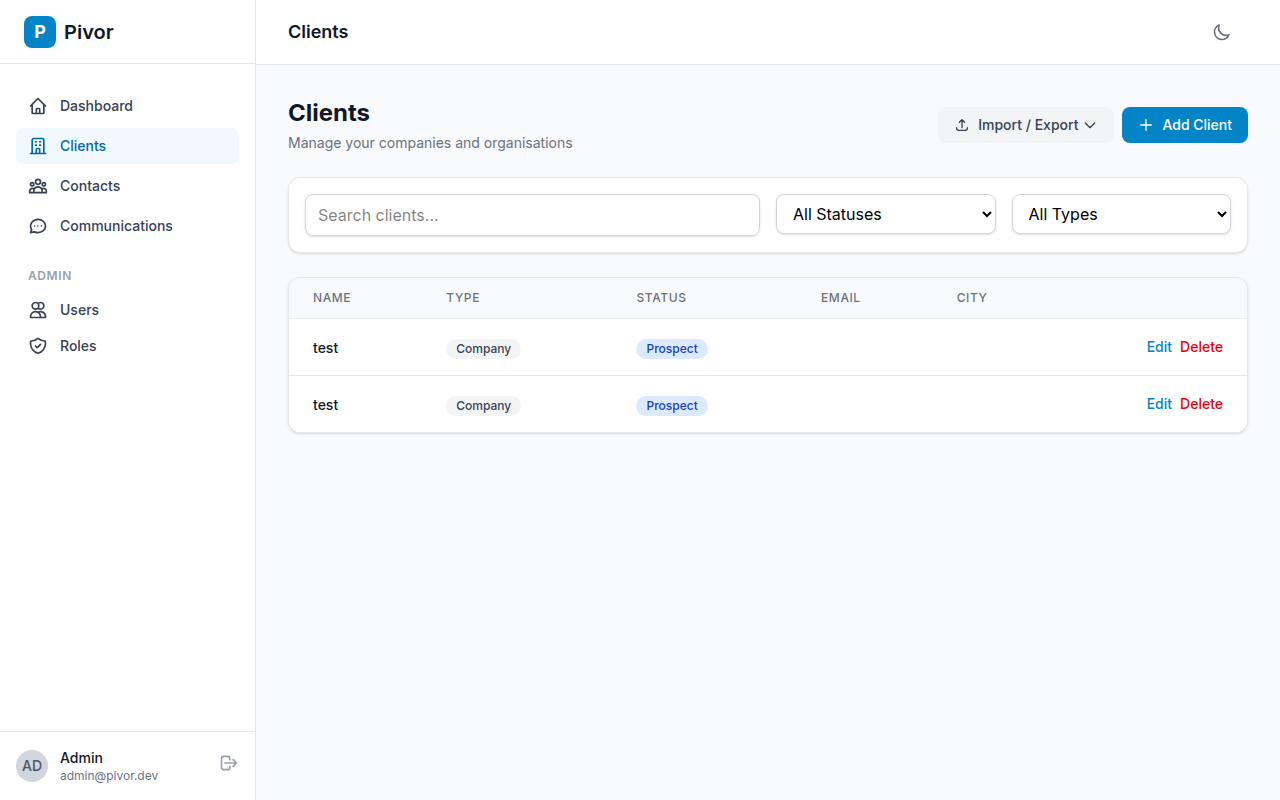
Task: Click the logout icon next to Admin
Action: 228,762
